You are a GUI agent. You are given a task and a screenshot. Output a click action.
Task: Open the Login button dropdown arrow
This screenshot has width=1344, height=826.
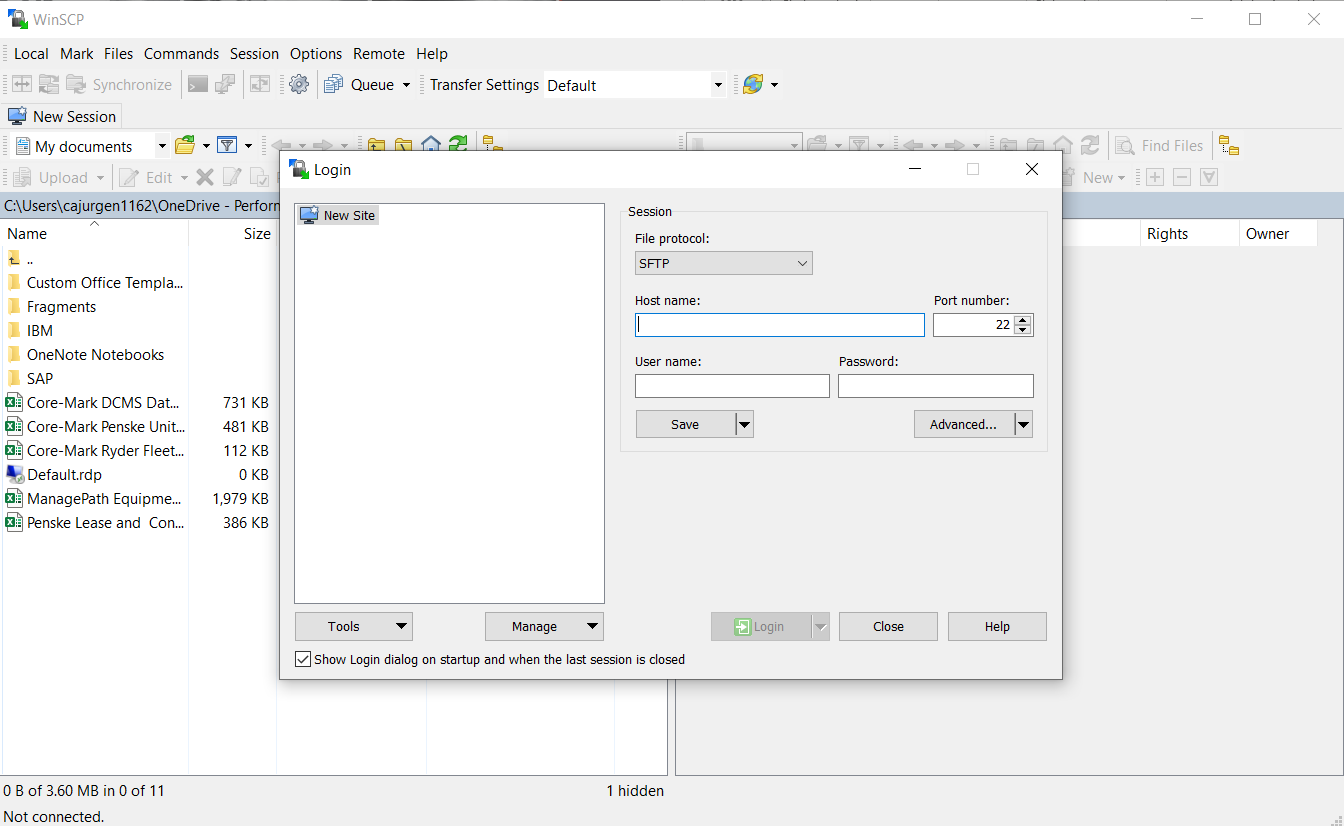coord(821,626)
